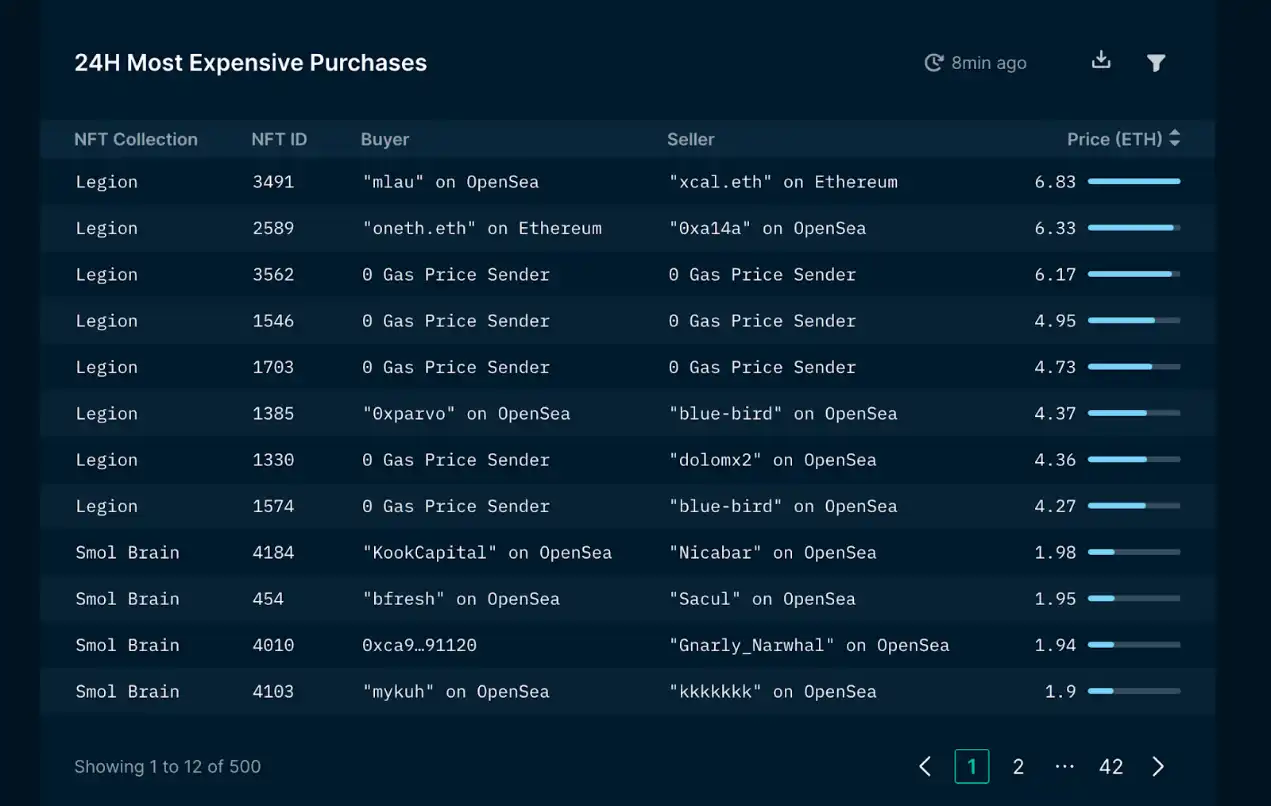Click NFT ID 4184
This screenshot has width=1271, height=806.
click(x=273, y=552)
